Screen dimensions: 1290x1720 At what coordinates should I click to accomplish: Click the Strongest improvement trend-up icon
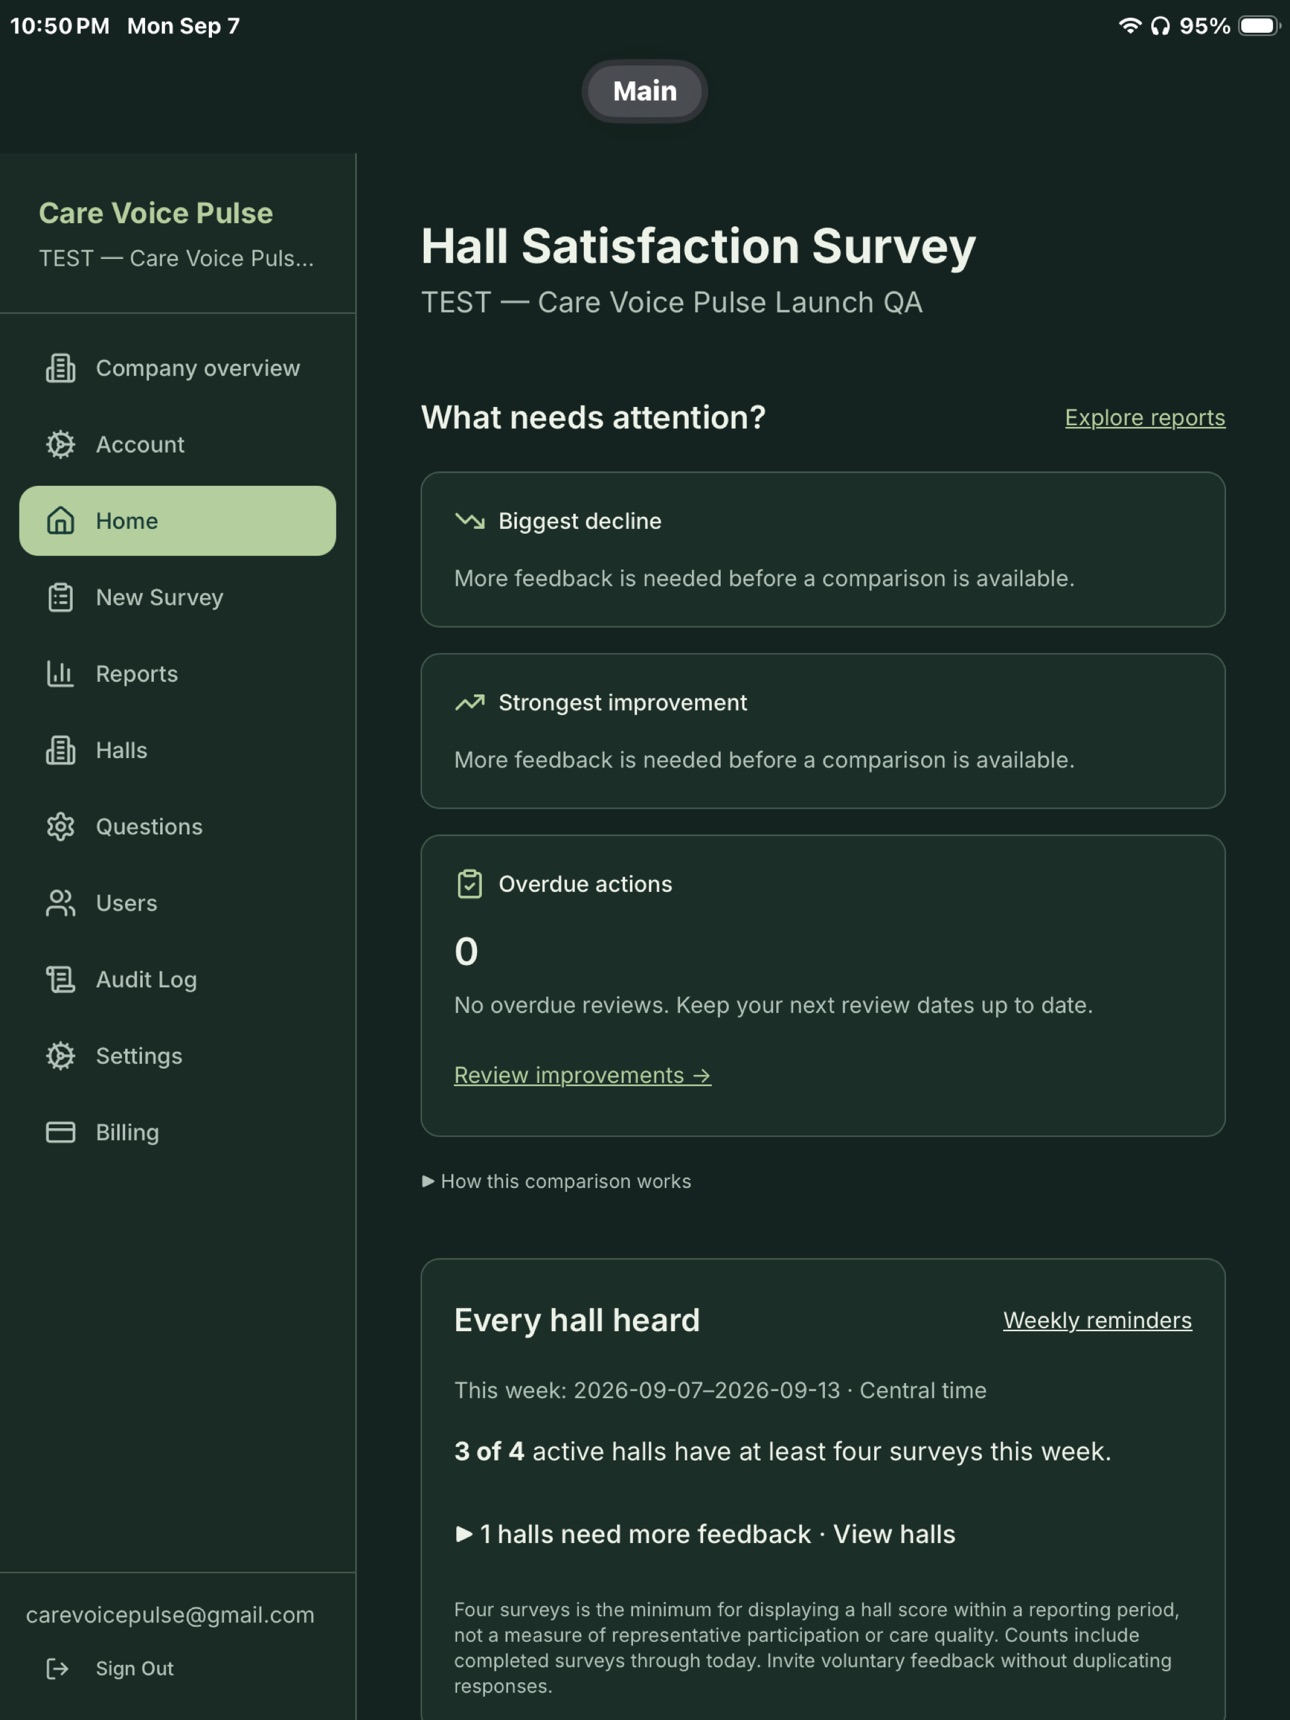pyautogui.click(x=470, y=703)
